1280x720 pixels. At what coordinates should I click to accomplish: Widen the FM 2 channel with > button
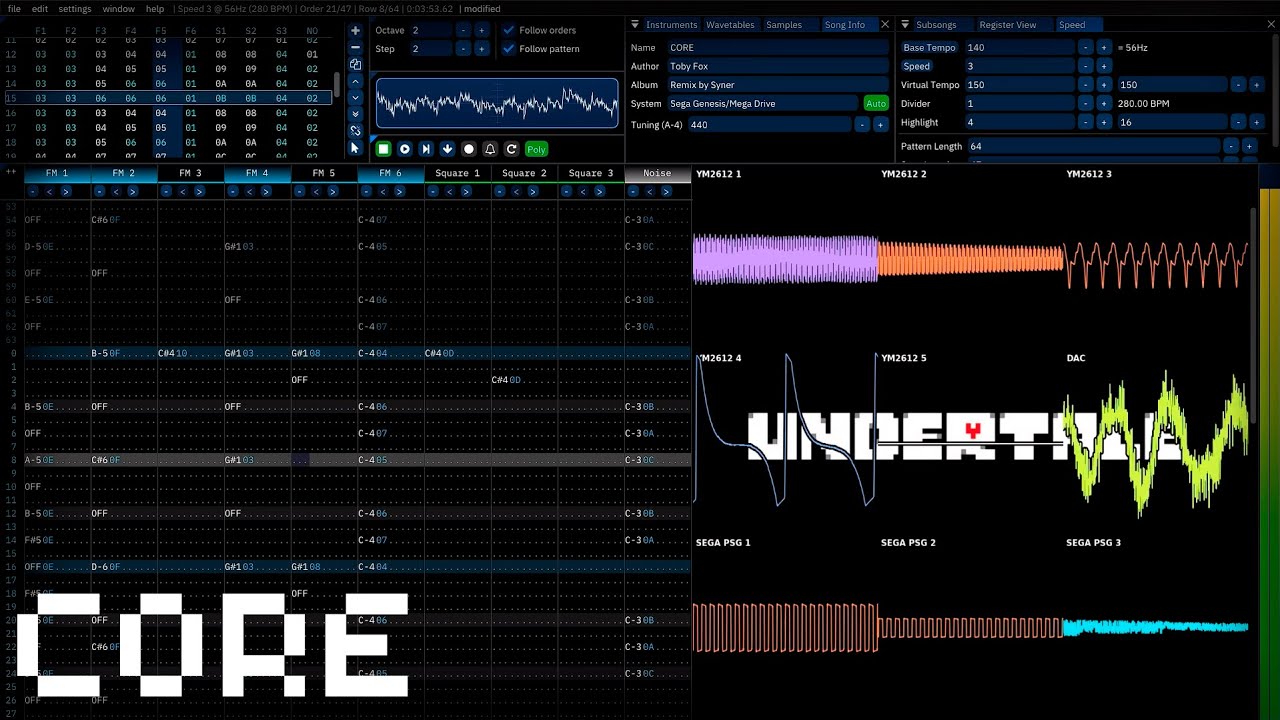tap(132, 191)
